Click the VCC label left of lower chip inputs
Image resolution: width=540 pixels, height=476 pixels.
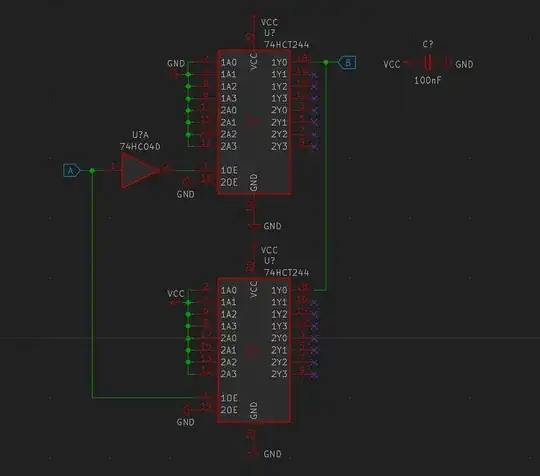176,293
